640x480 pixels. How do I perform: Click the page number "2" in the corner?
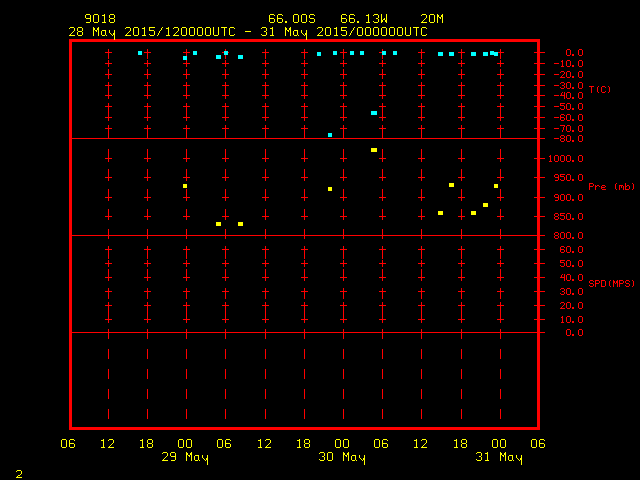pyautogui.click(x=18, y=472)
